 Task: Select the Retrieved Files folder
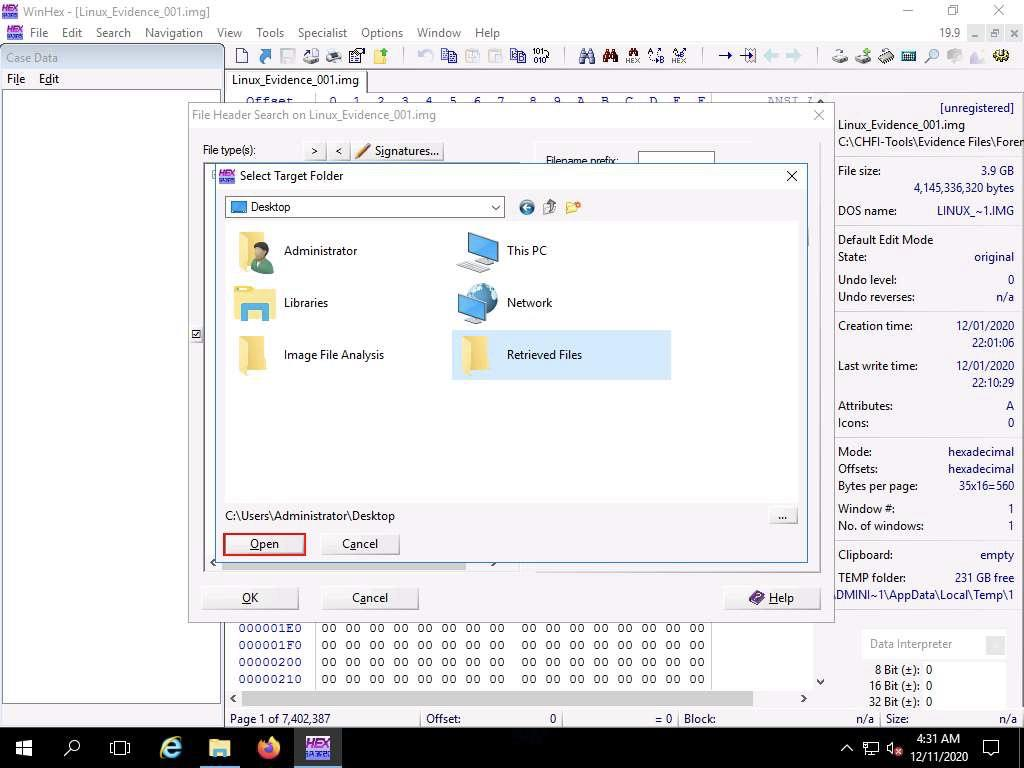tap(561, 355)
